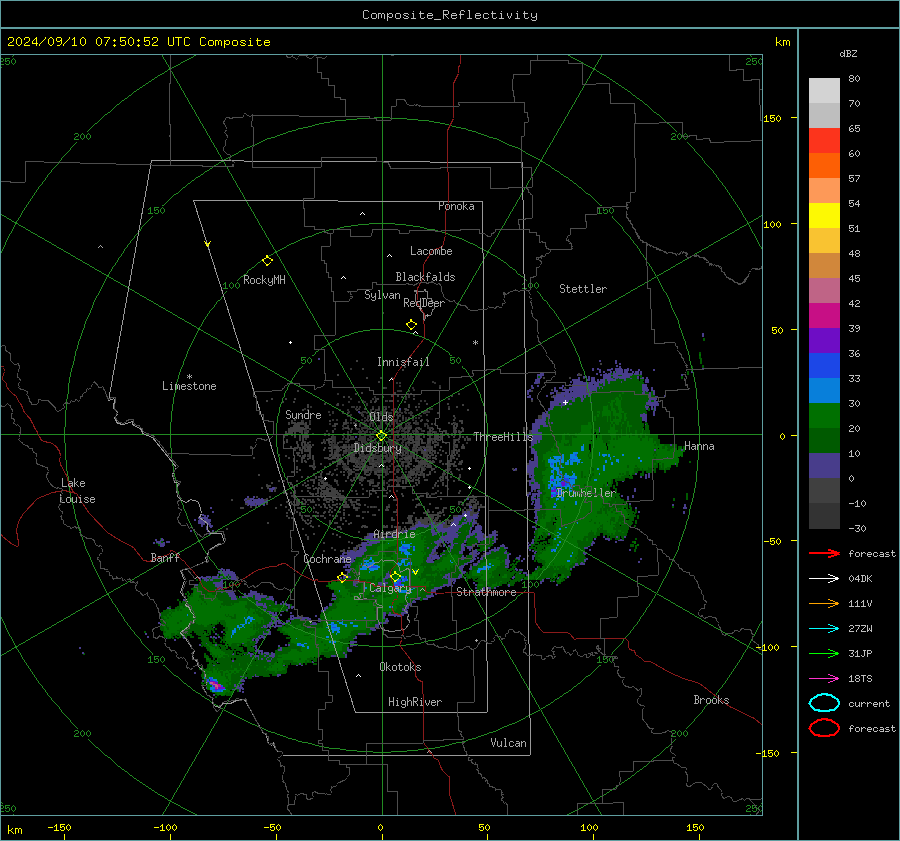Click the Composite_Reflectivity title text
This screenshot has width=900, height=841.
coord(450,15)
